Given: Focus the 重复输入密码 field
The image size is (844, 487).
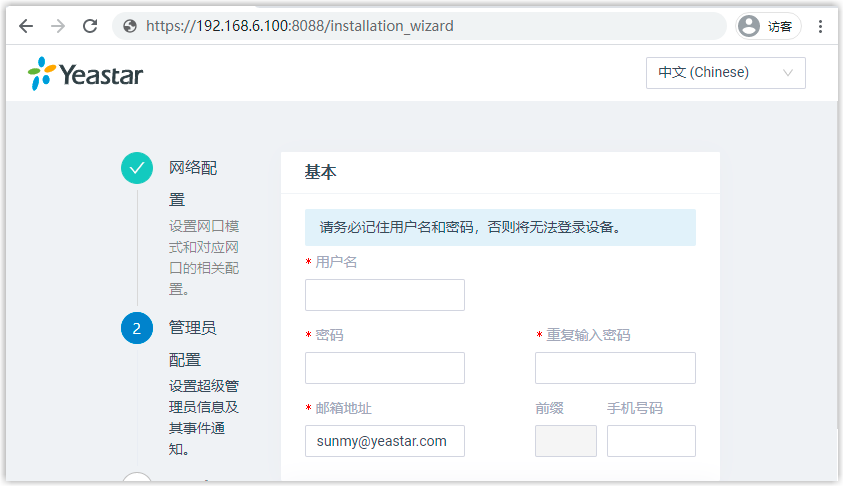Looking at the screenshot, I should [615, 368].
